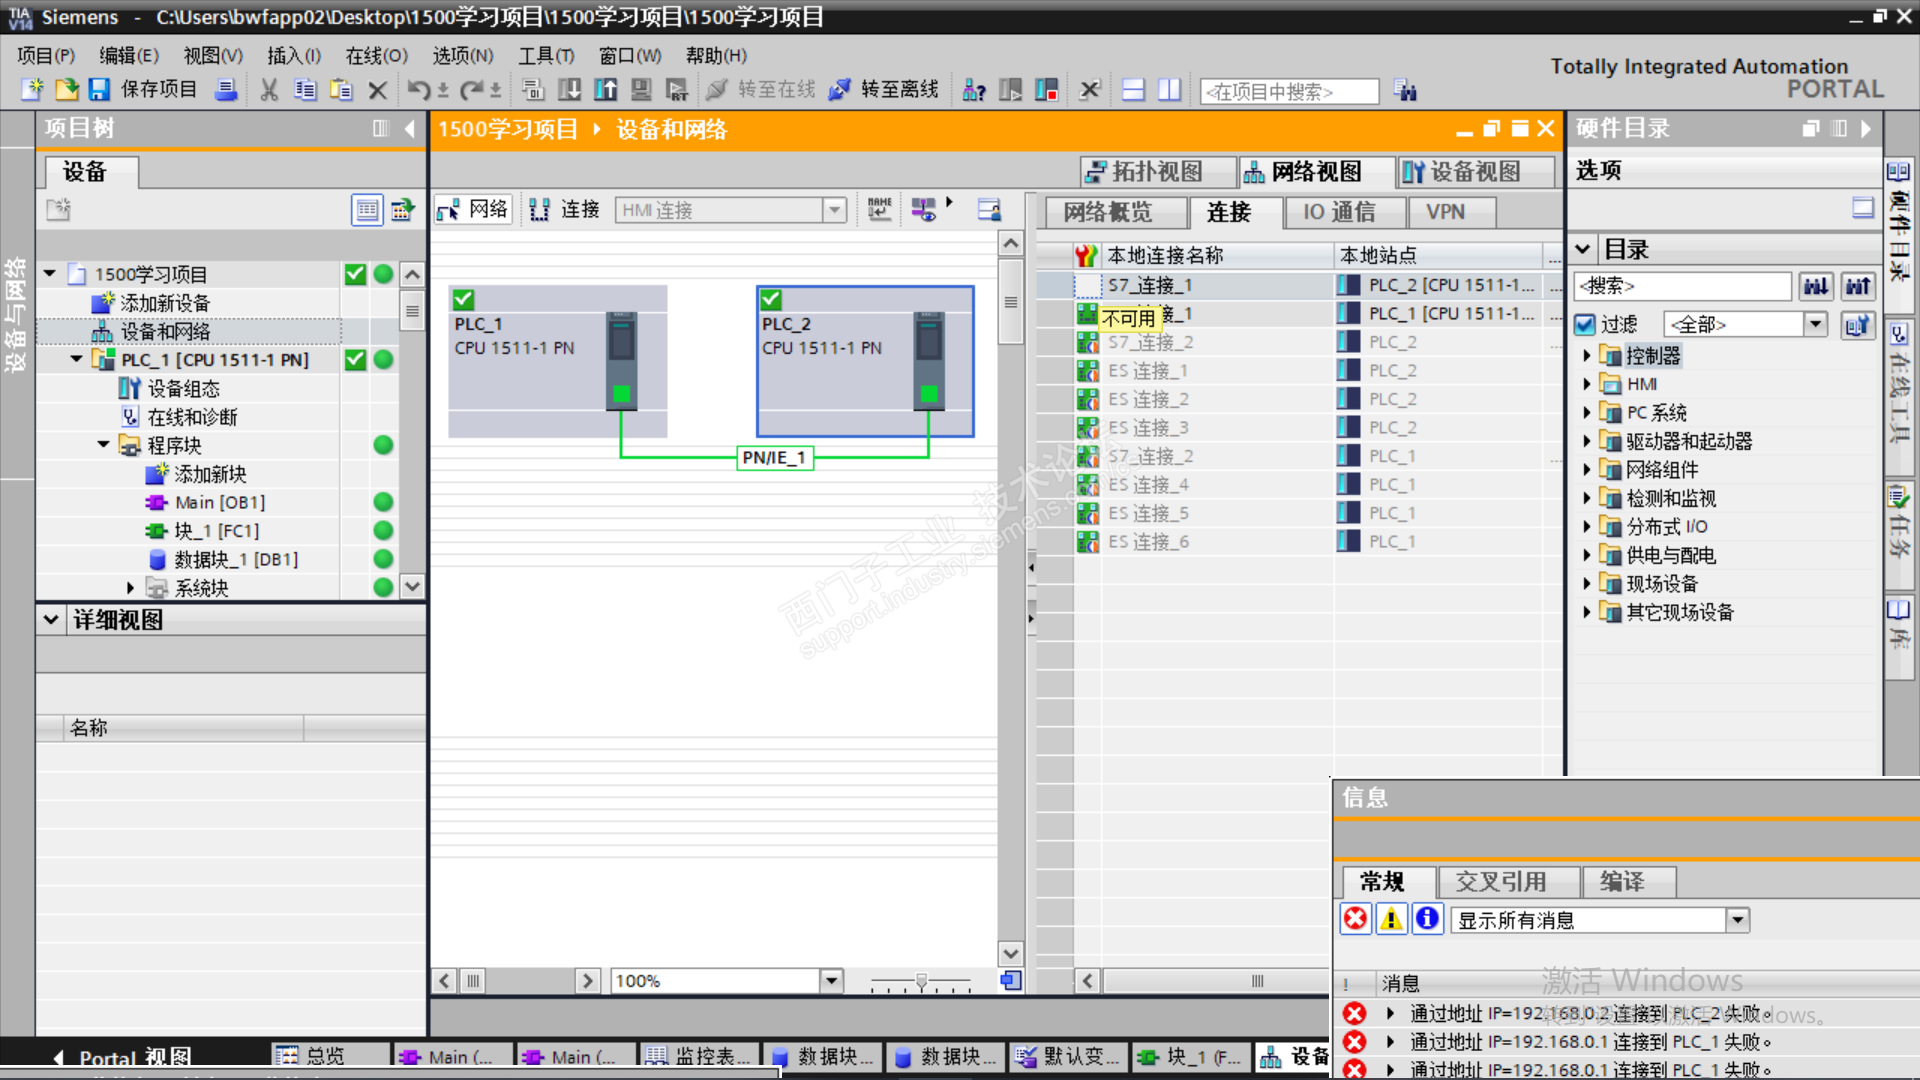
Task: Click the Save project floppy disk icon
Action: click(98, 90)
